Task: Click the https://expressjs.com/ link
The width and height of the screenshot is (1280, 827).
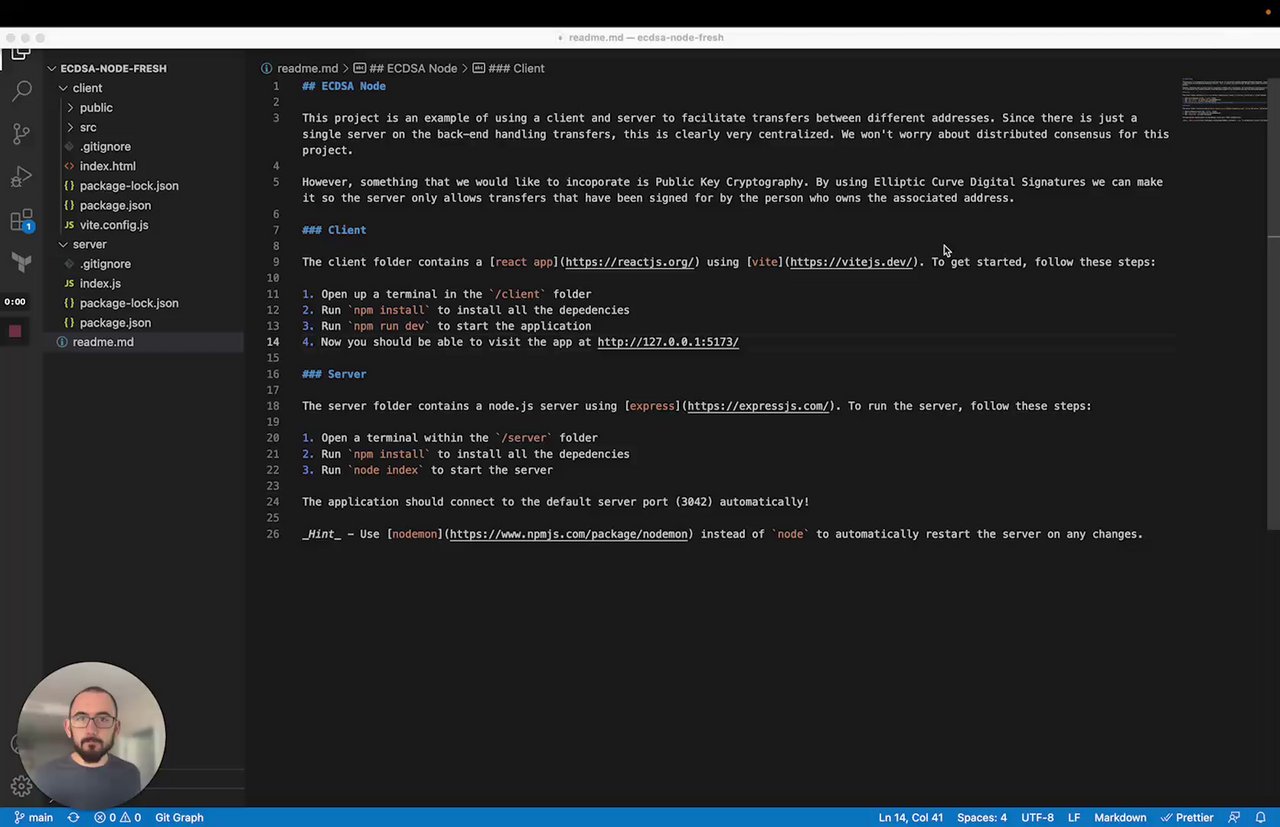Action: click(758, 406)
